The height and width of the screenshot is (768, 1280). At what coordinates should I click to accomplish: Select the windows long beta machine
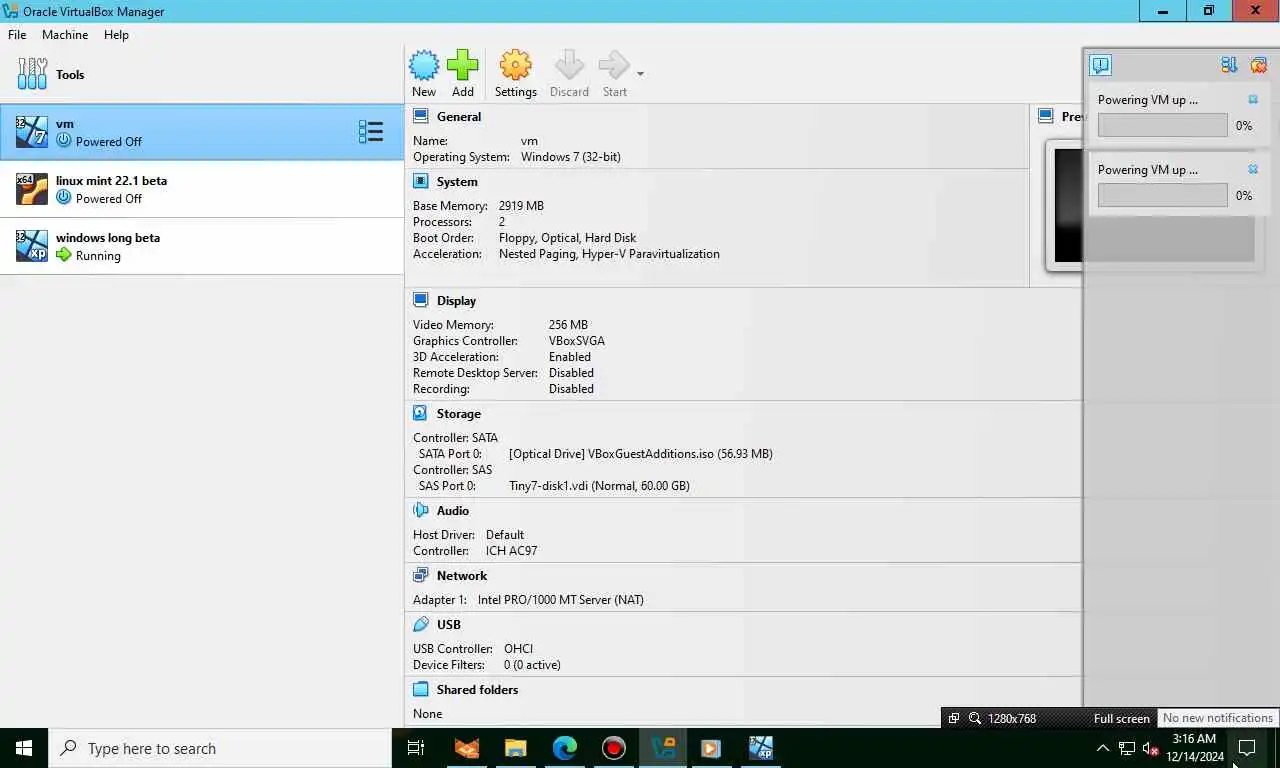point(202,246)
